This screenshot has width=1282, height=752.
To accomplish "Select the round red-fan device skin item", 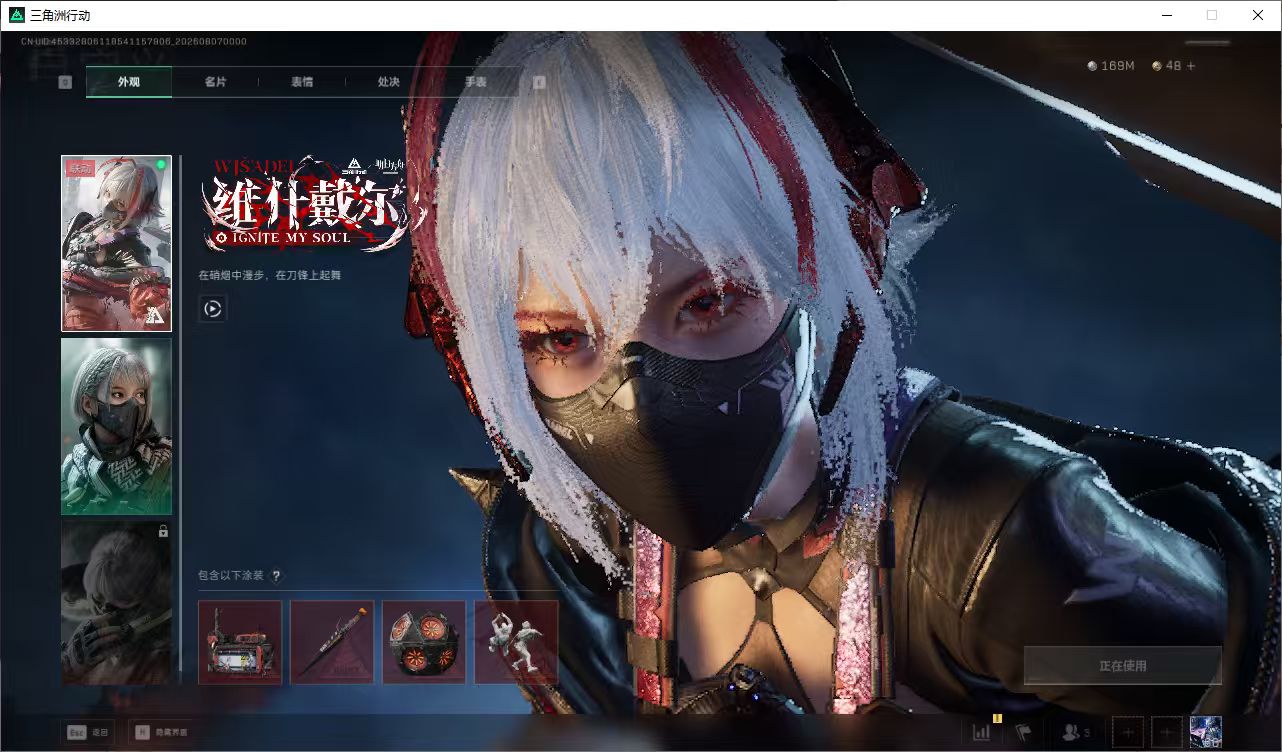I will 424,642.
